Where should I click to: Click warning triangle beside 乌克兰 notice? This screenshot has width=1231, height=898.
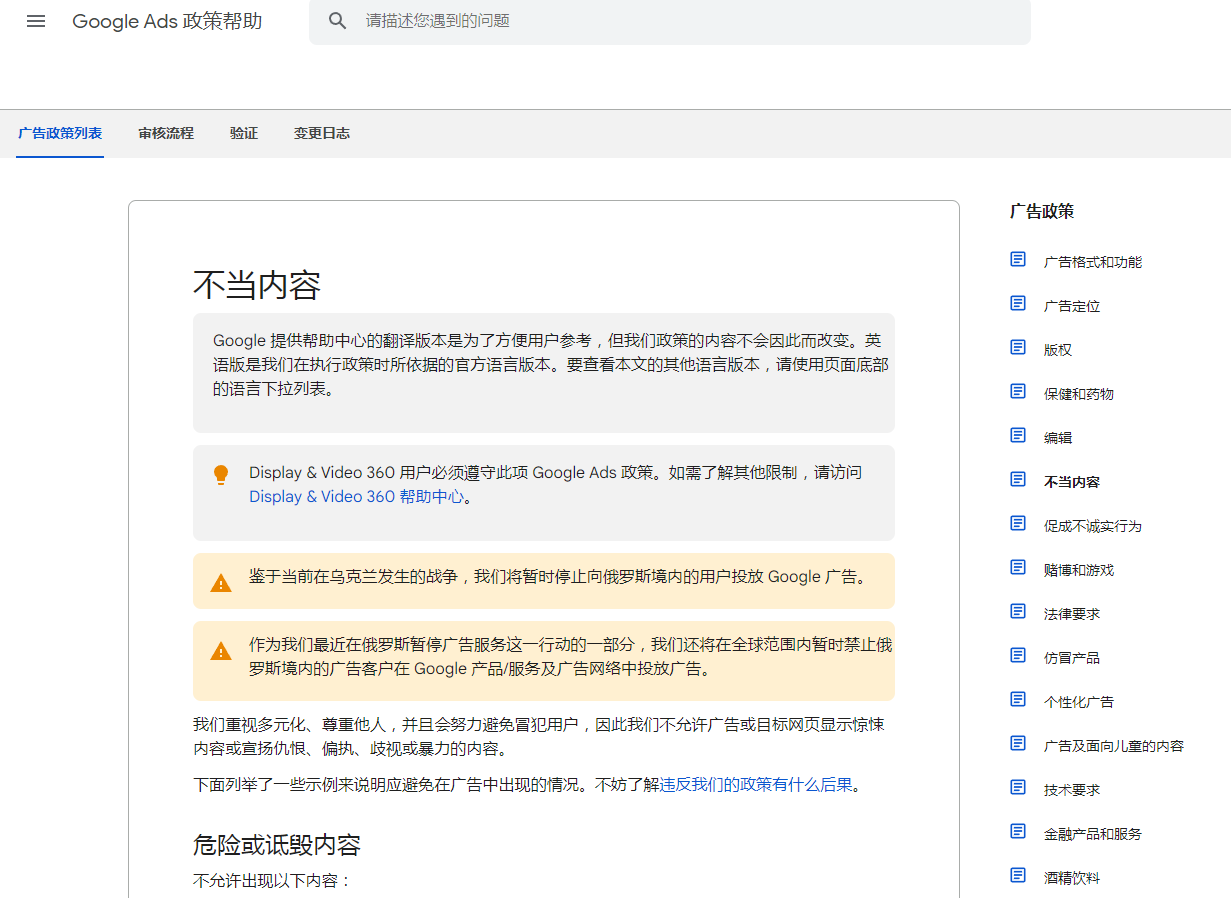point(221,582)
